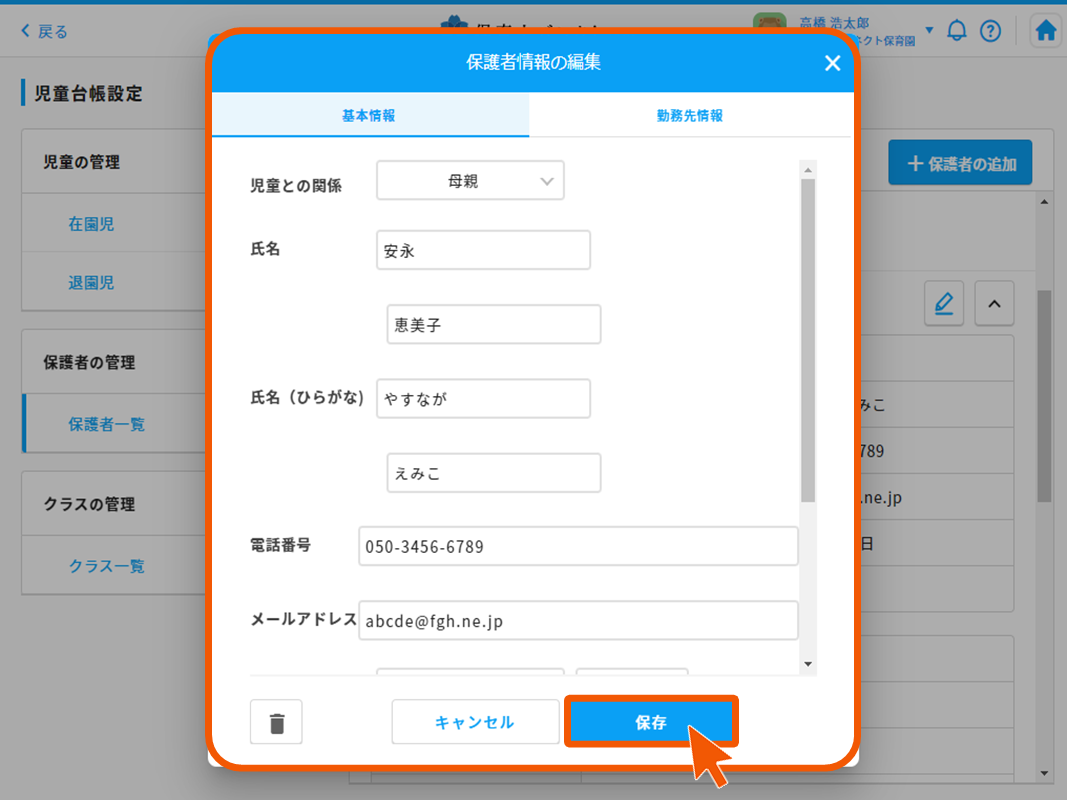The image size is (1067, 800).
Task: Go to home via house icon
Action: 1046,31
